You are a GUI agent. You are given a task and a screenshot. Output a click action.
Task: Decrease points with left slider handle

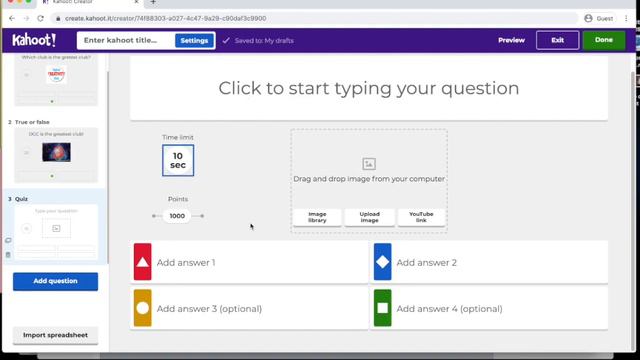pos(154,216)
